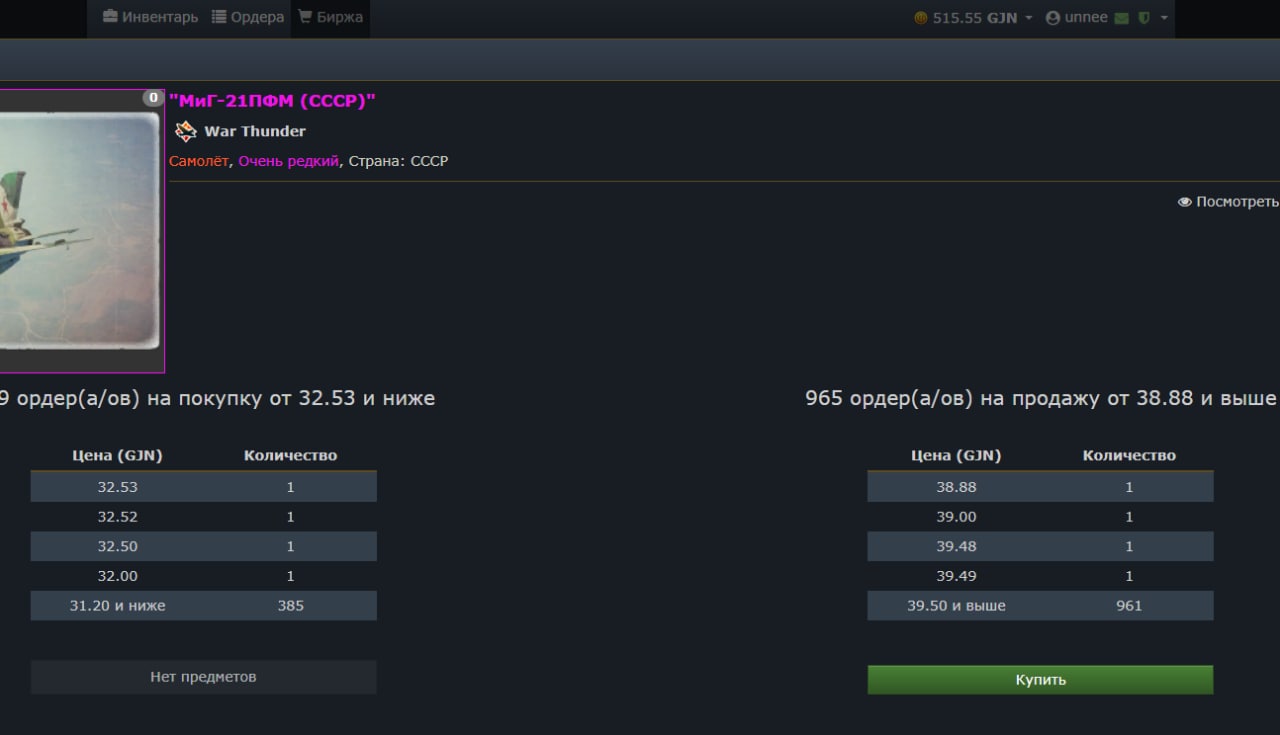Click the green shield icon

(1144, 18)
